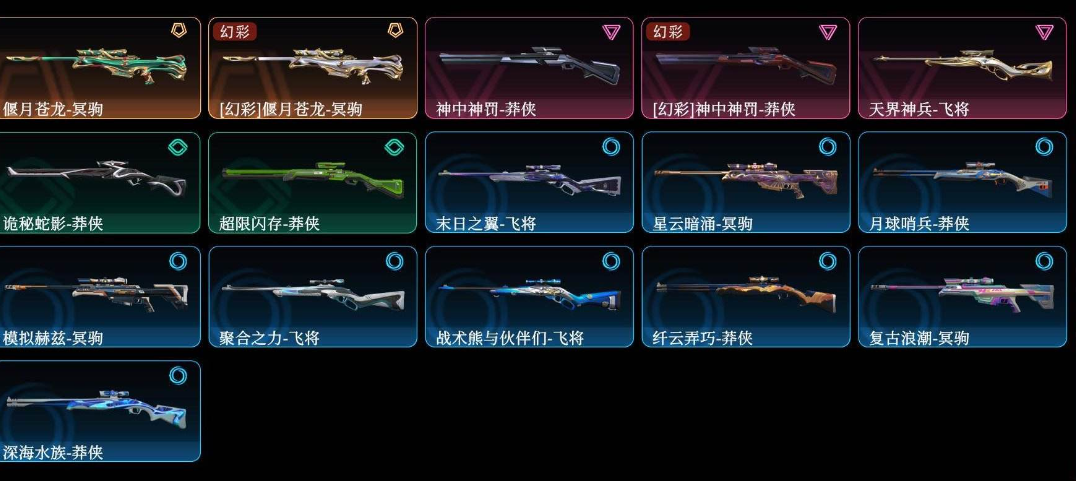The image size is (1076, 481).
Task: Click the [幻彩]偃月苍龙-冥驹 label text
Action: 291,109
